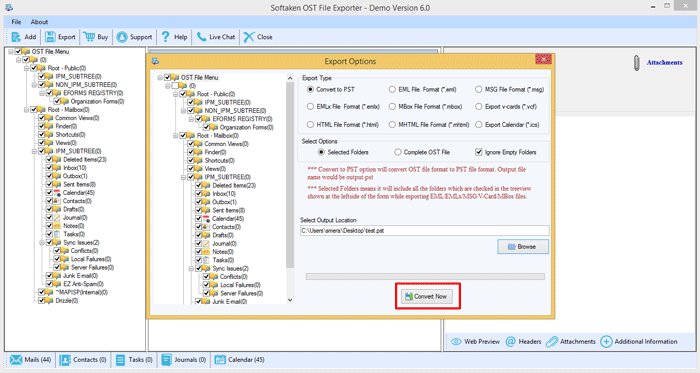Click the Additional Information plus icon
This screenshot has width=700, height=373.
click(606, 342)
